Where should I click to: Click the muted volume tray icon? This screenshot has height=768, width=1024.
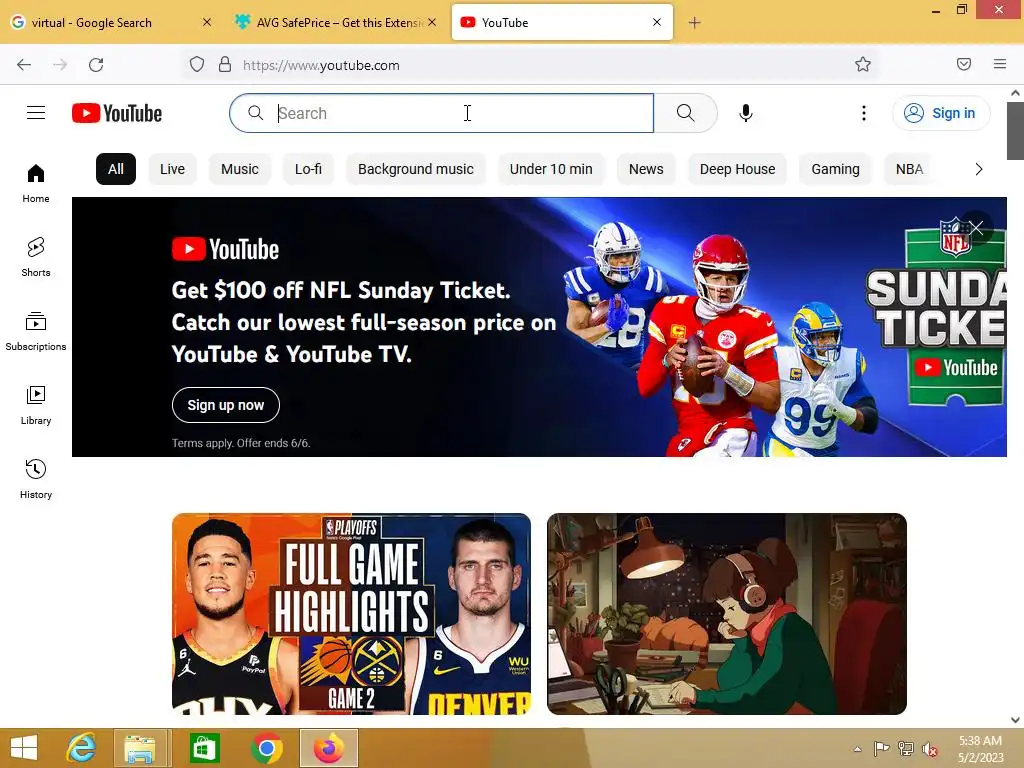[x=929, y=749]
